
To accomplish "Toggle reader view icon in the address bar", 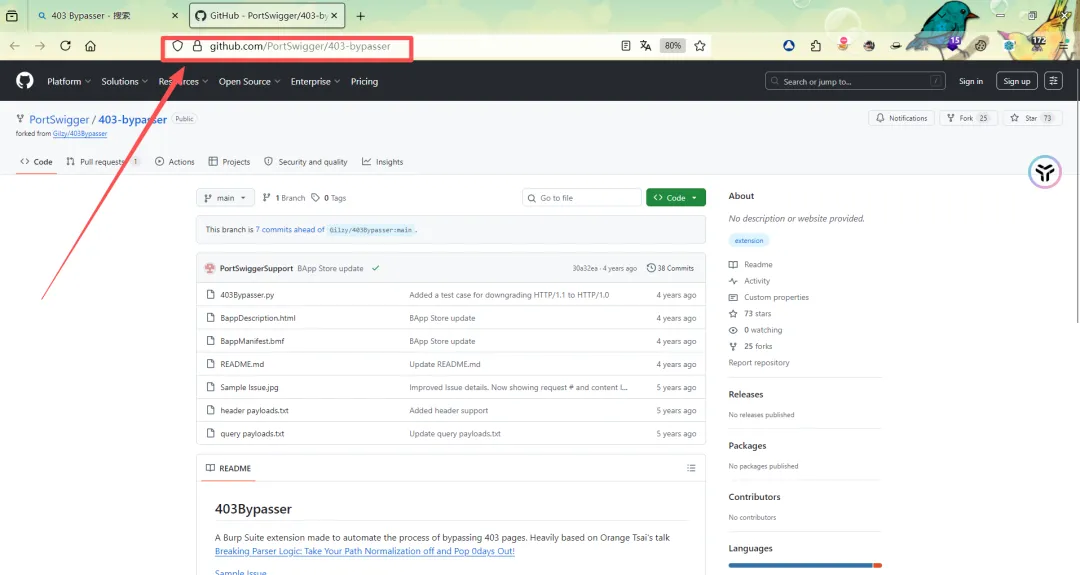I will click(625, 46).
